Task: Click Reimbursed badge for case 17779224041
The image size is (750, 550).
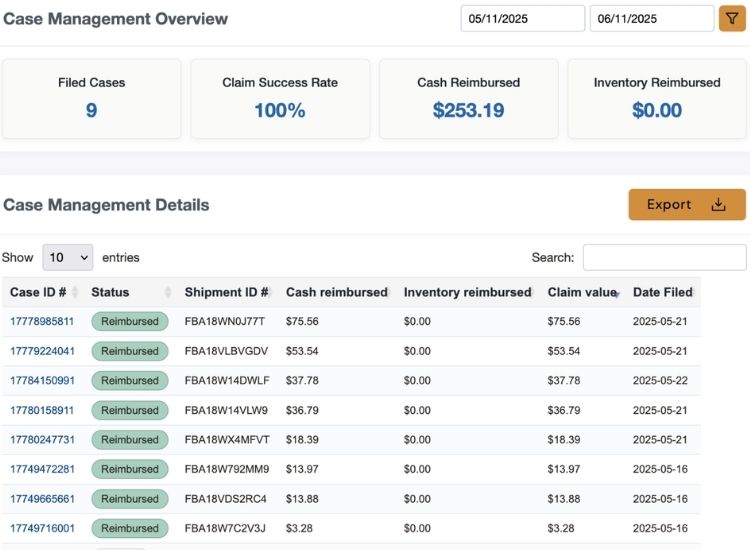Action: pos(130,351)
